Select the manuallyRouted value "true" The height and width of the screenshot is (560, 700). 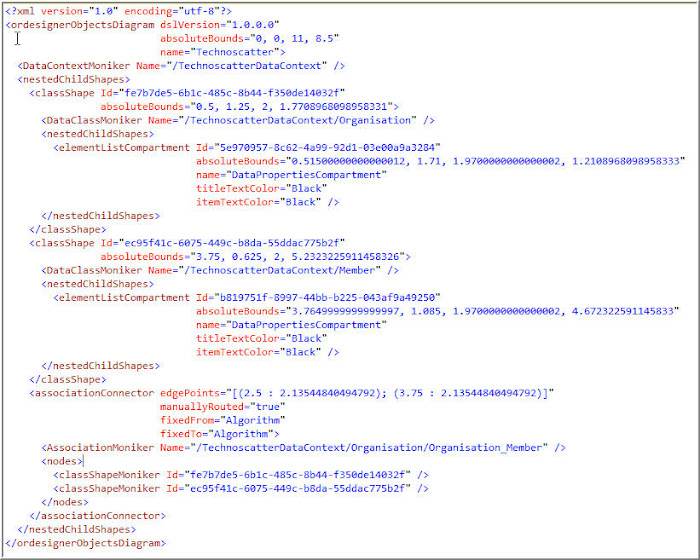pos(267,407)
